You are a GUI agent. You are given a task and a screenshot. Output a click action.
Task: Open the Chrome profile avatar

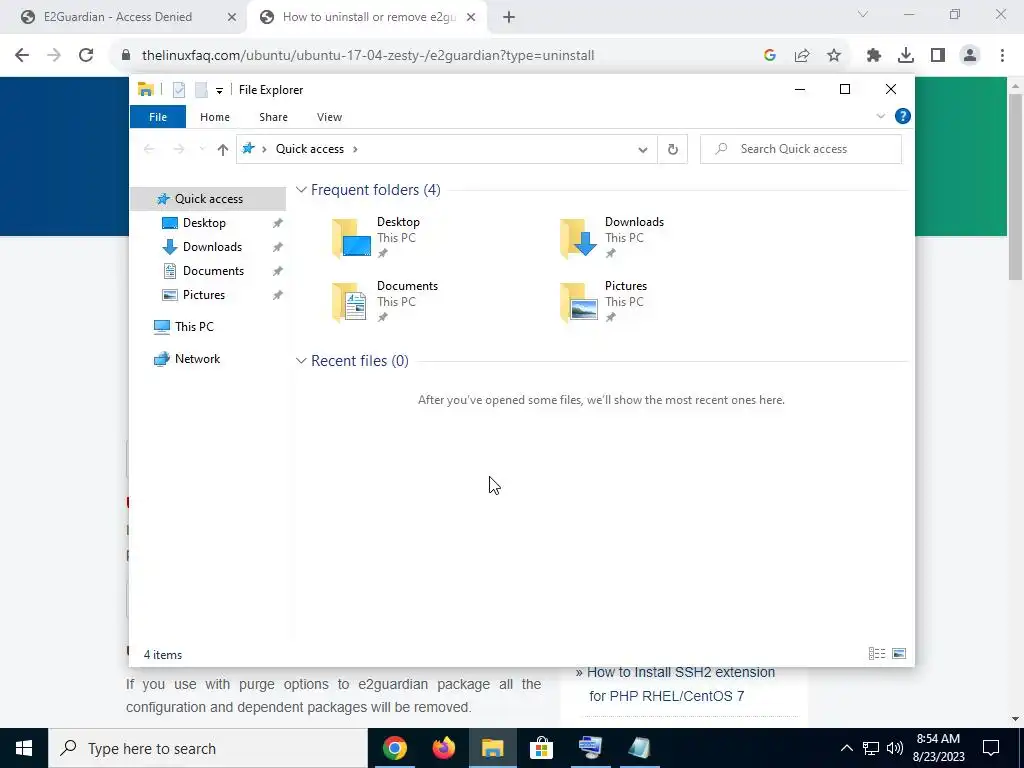click(x=970, y=56)
